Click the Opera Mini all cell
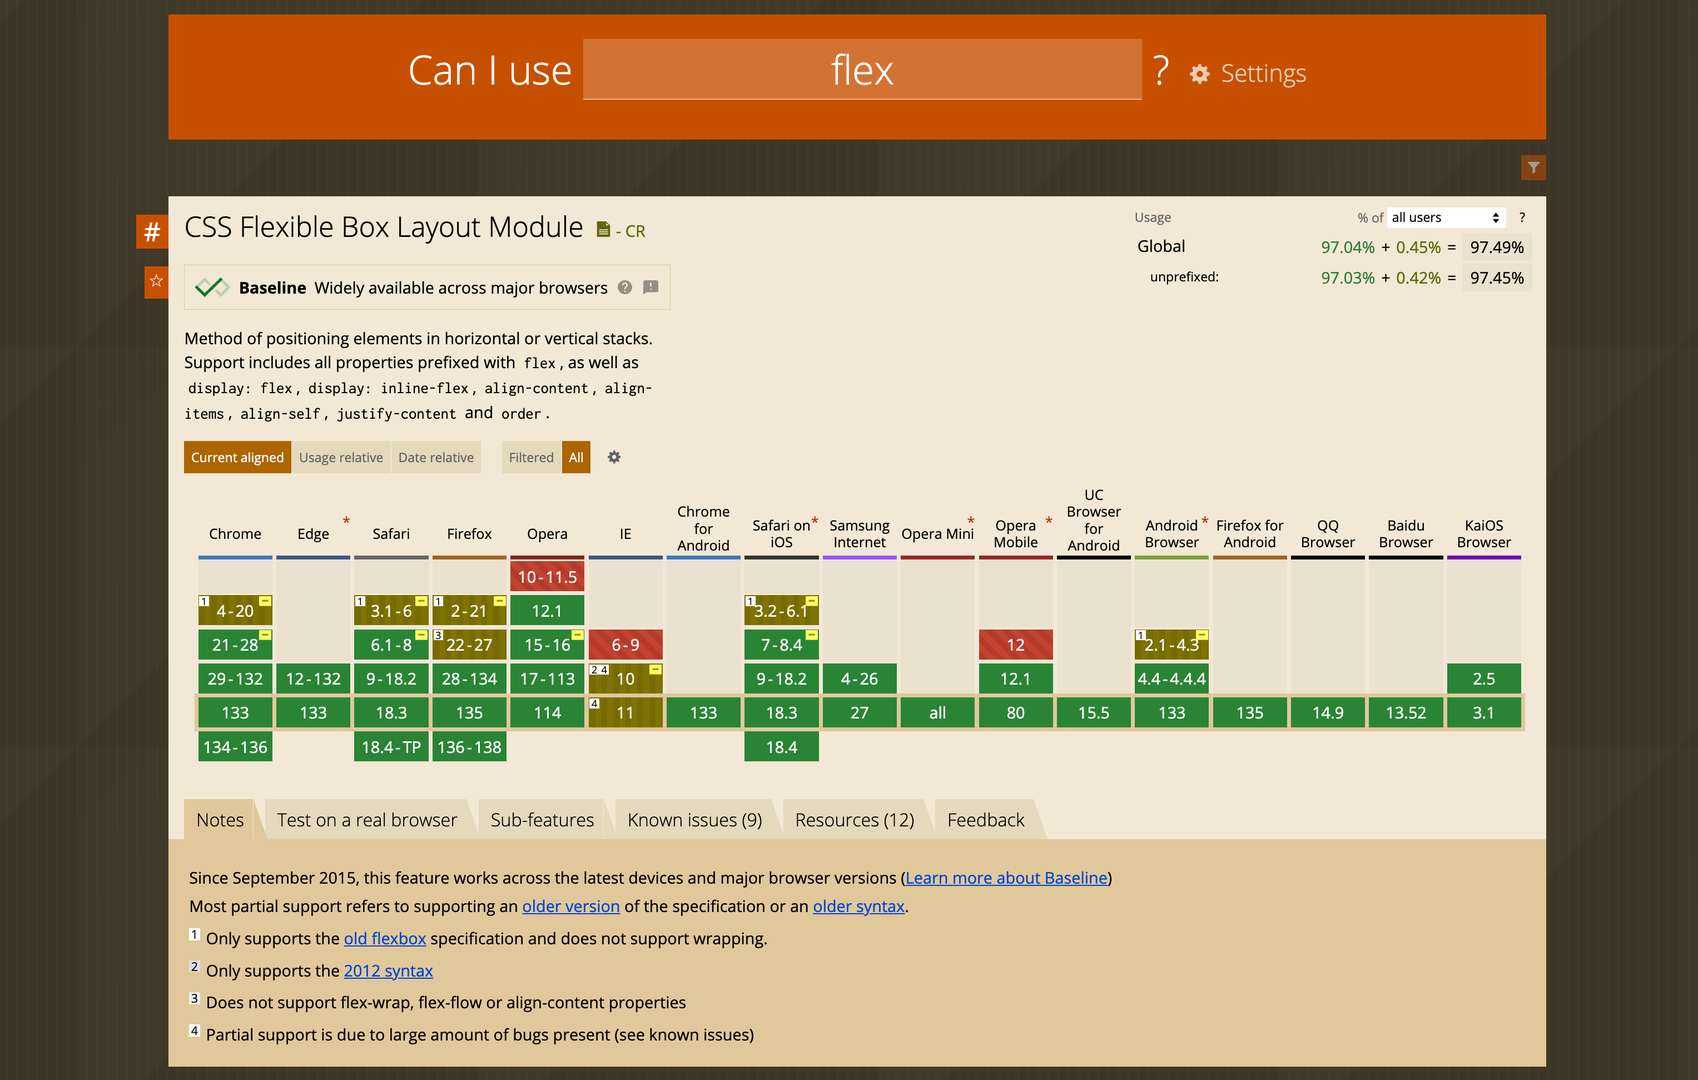 [x=937, y=713]
